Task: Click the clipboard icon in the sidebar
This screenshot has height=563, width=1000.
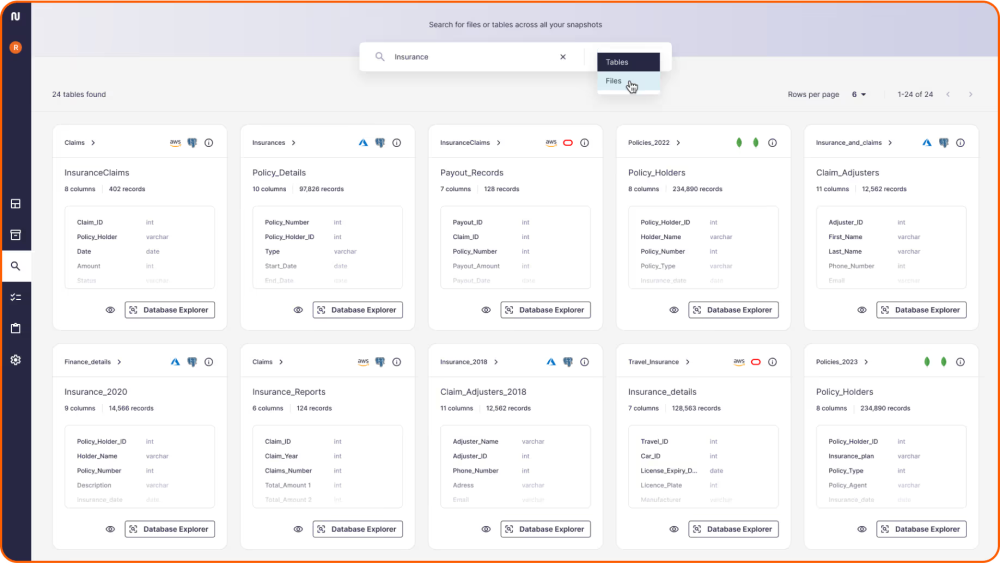Action: click(15, 328)
